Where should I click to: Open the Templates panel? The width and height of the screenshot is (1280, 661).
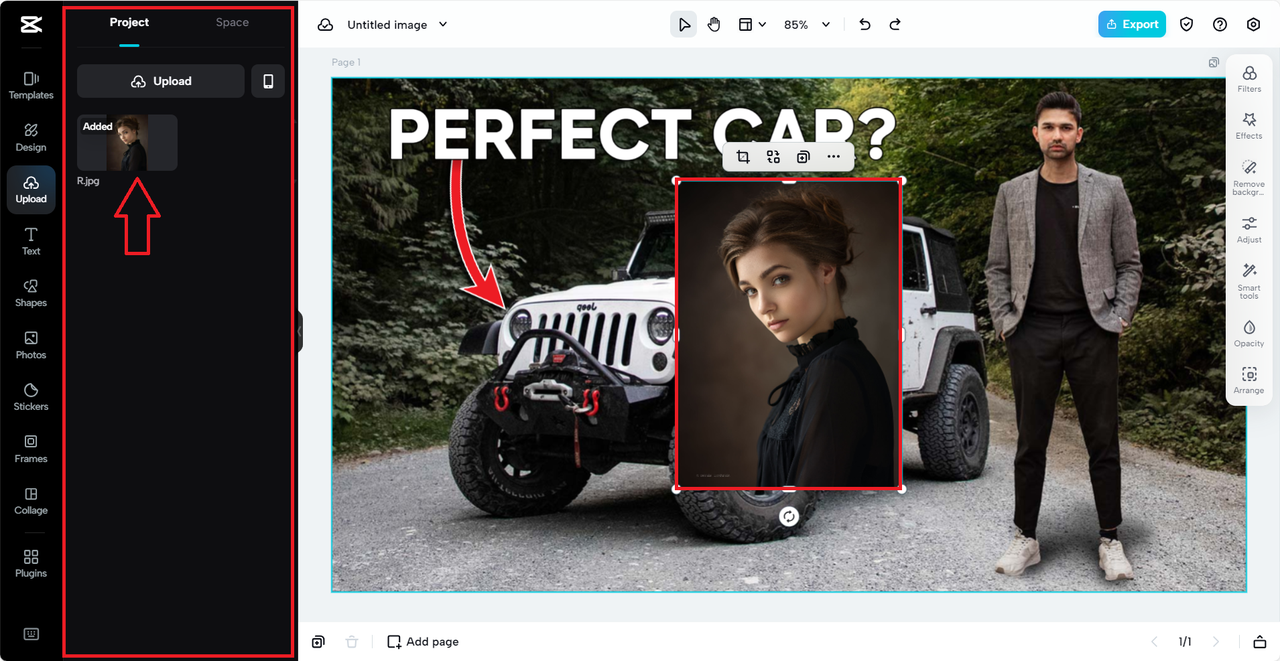point(31,85)
